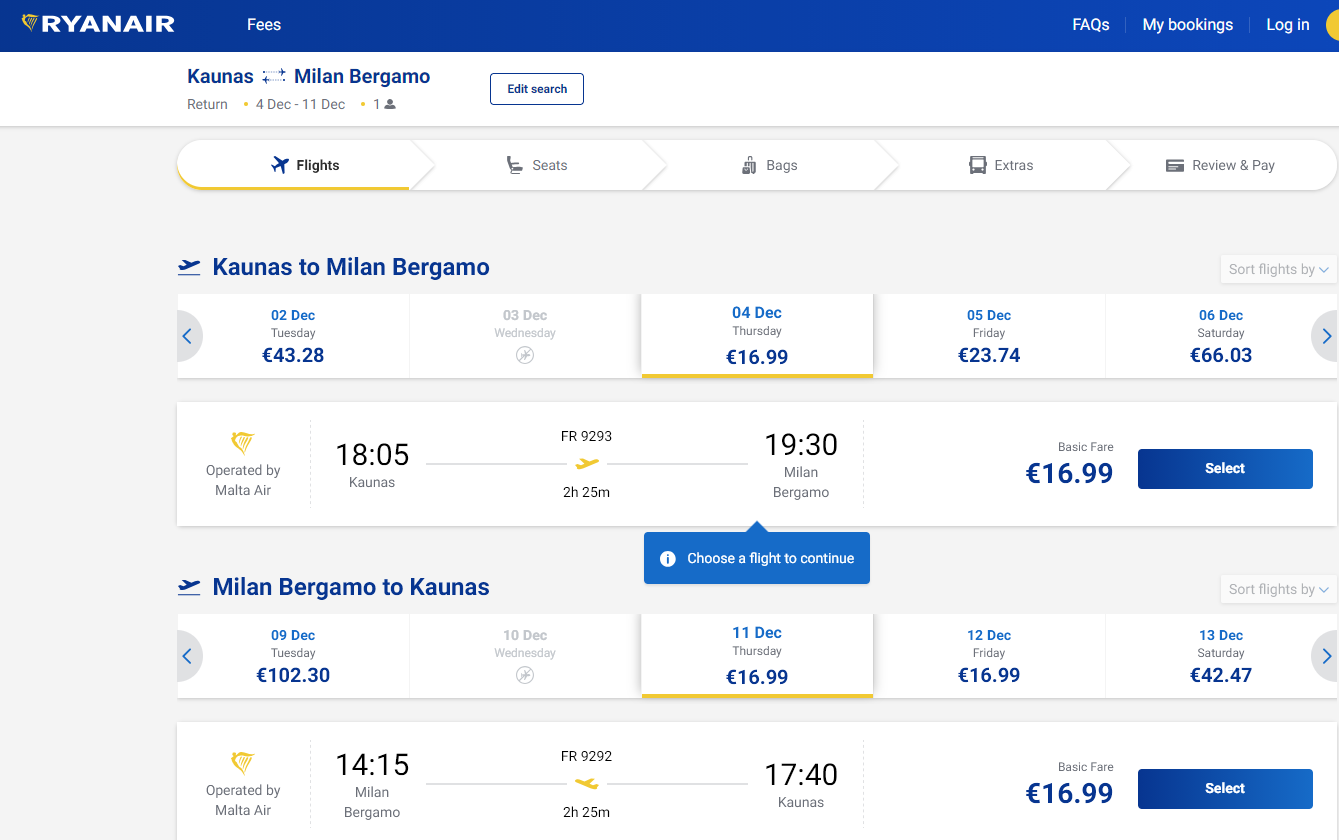Click the bag icon in the Bags step
The image size is (1339, 840).
(748, 164)
